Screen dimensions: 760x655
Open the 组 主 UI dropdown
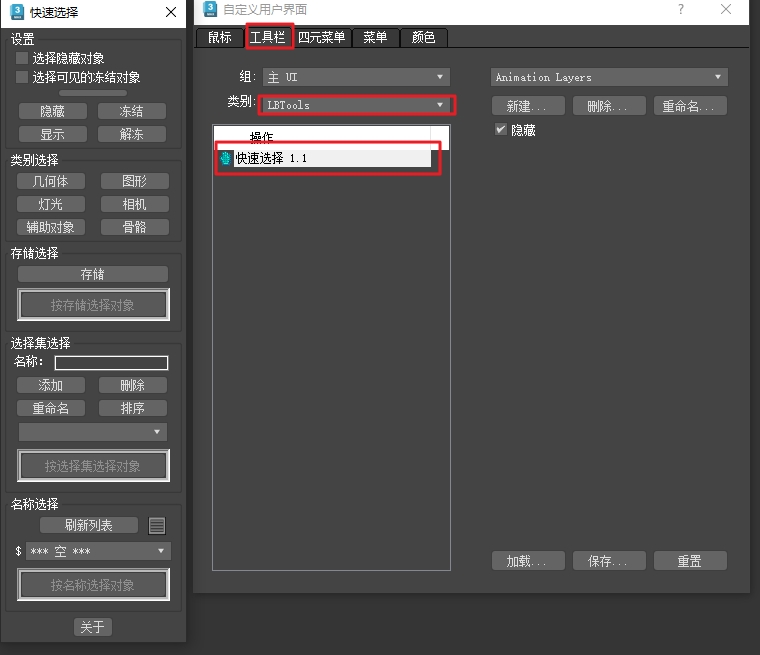[x=356, y=77]
